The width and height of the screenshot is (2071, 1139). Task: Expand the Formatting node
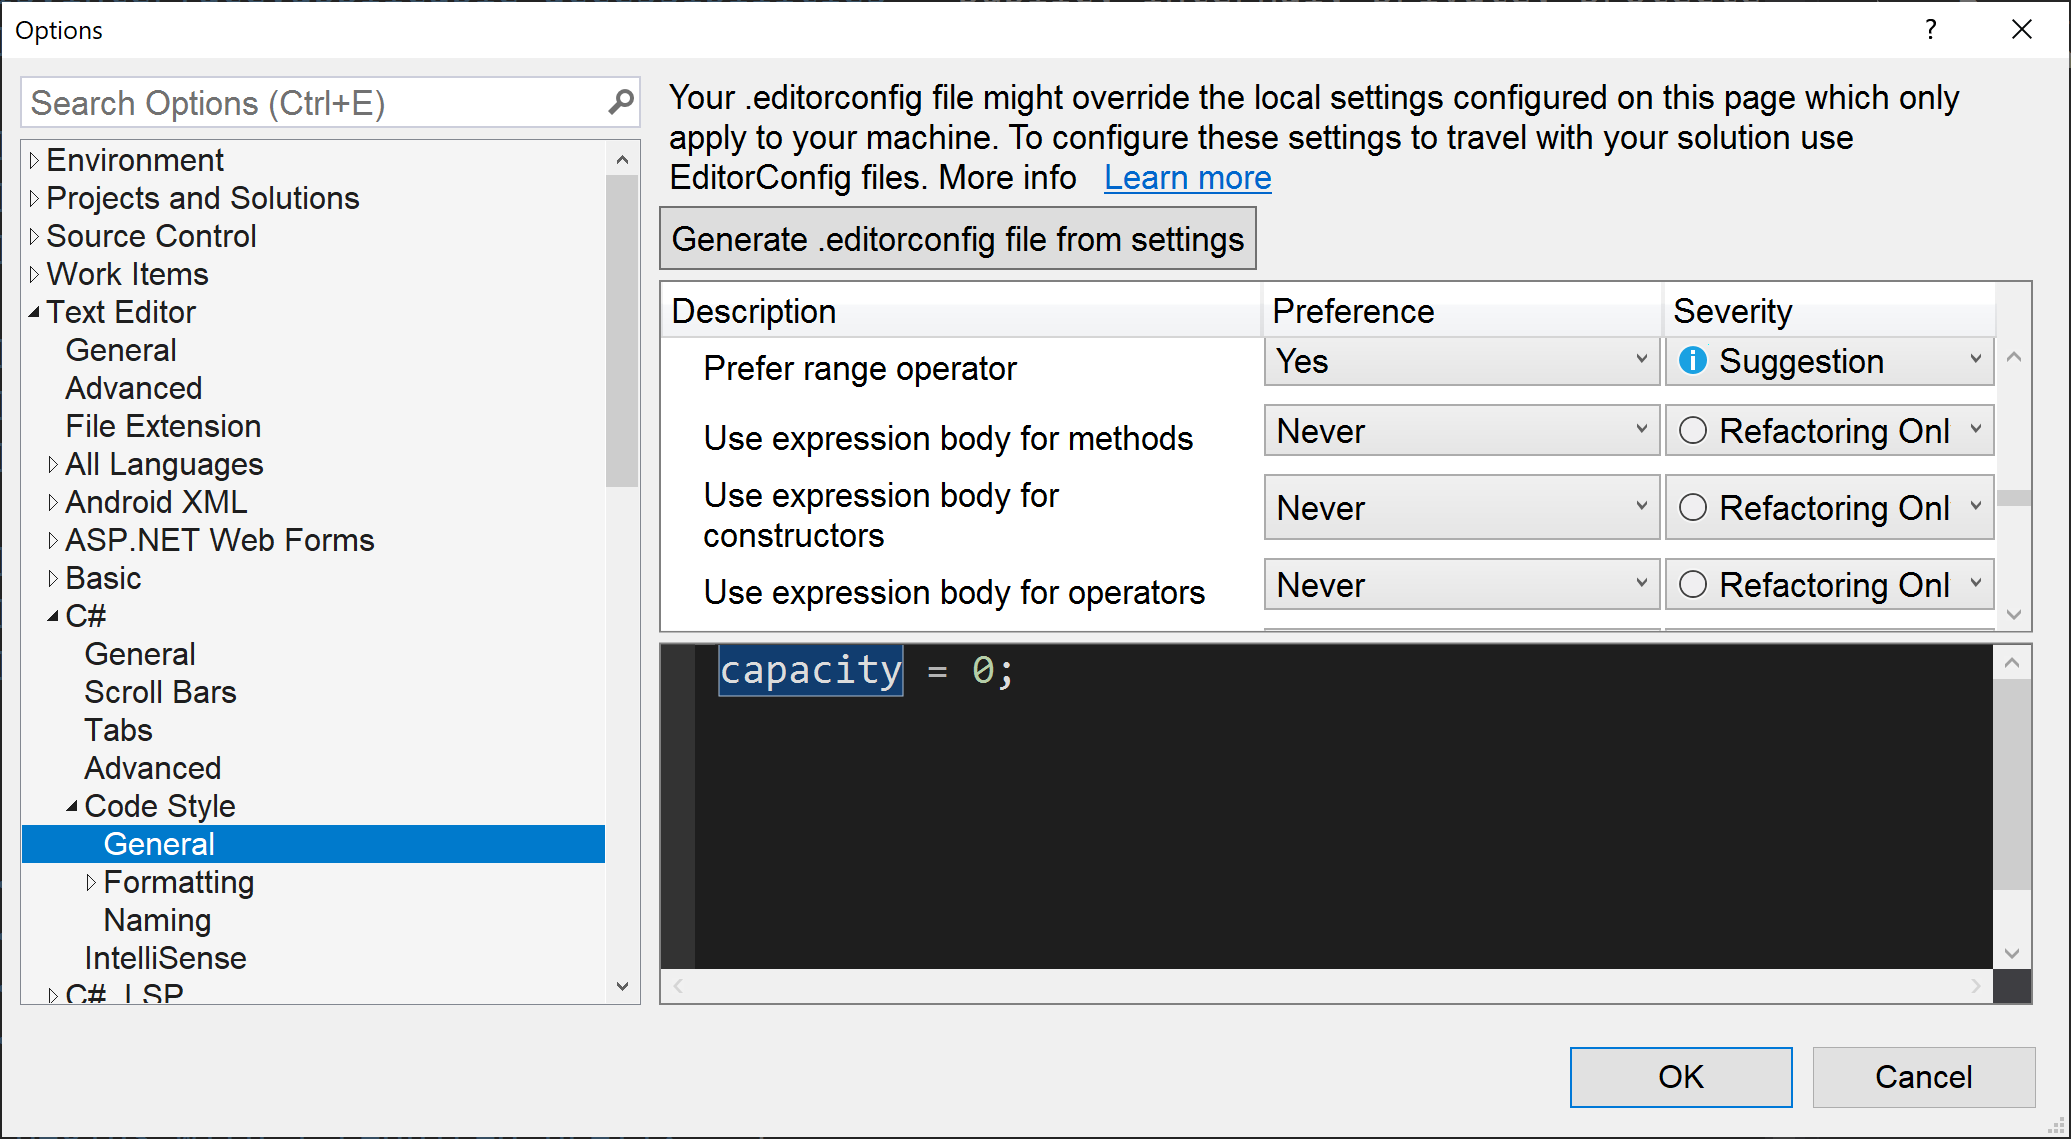click(x=91, y=882)
